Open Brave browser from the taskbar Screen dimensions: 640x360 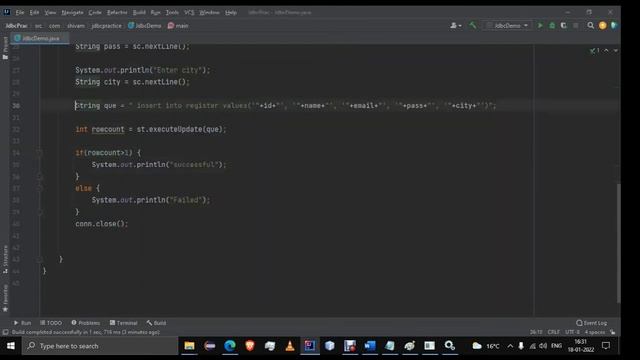(x=250, y=346)
